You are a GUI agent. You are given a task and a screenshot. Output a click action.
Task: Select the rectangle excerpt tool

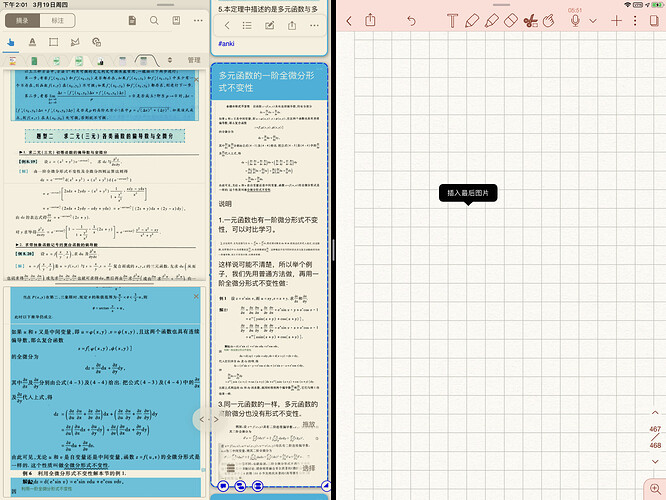[x=54, y=42]
